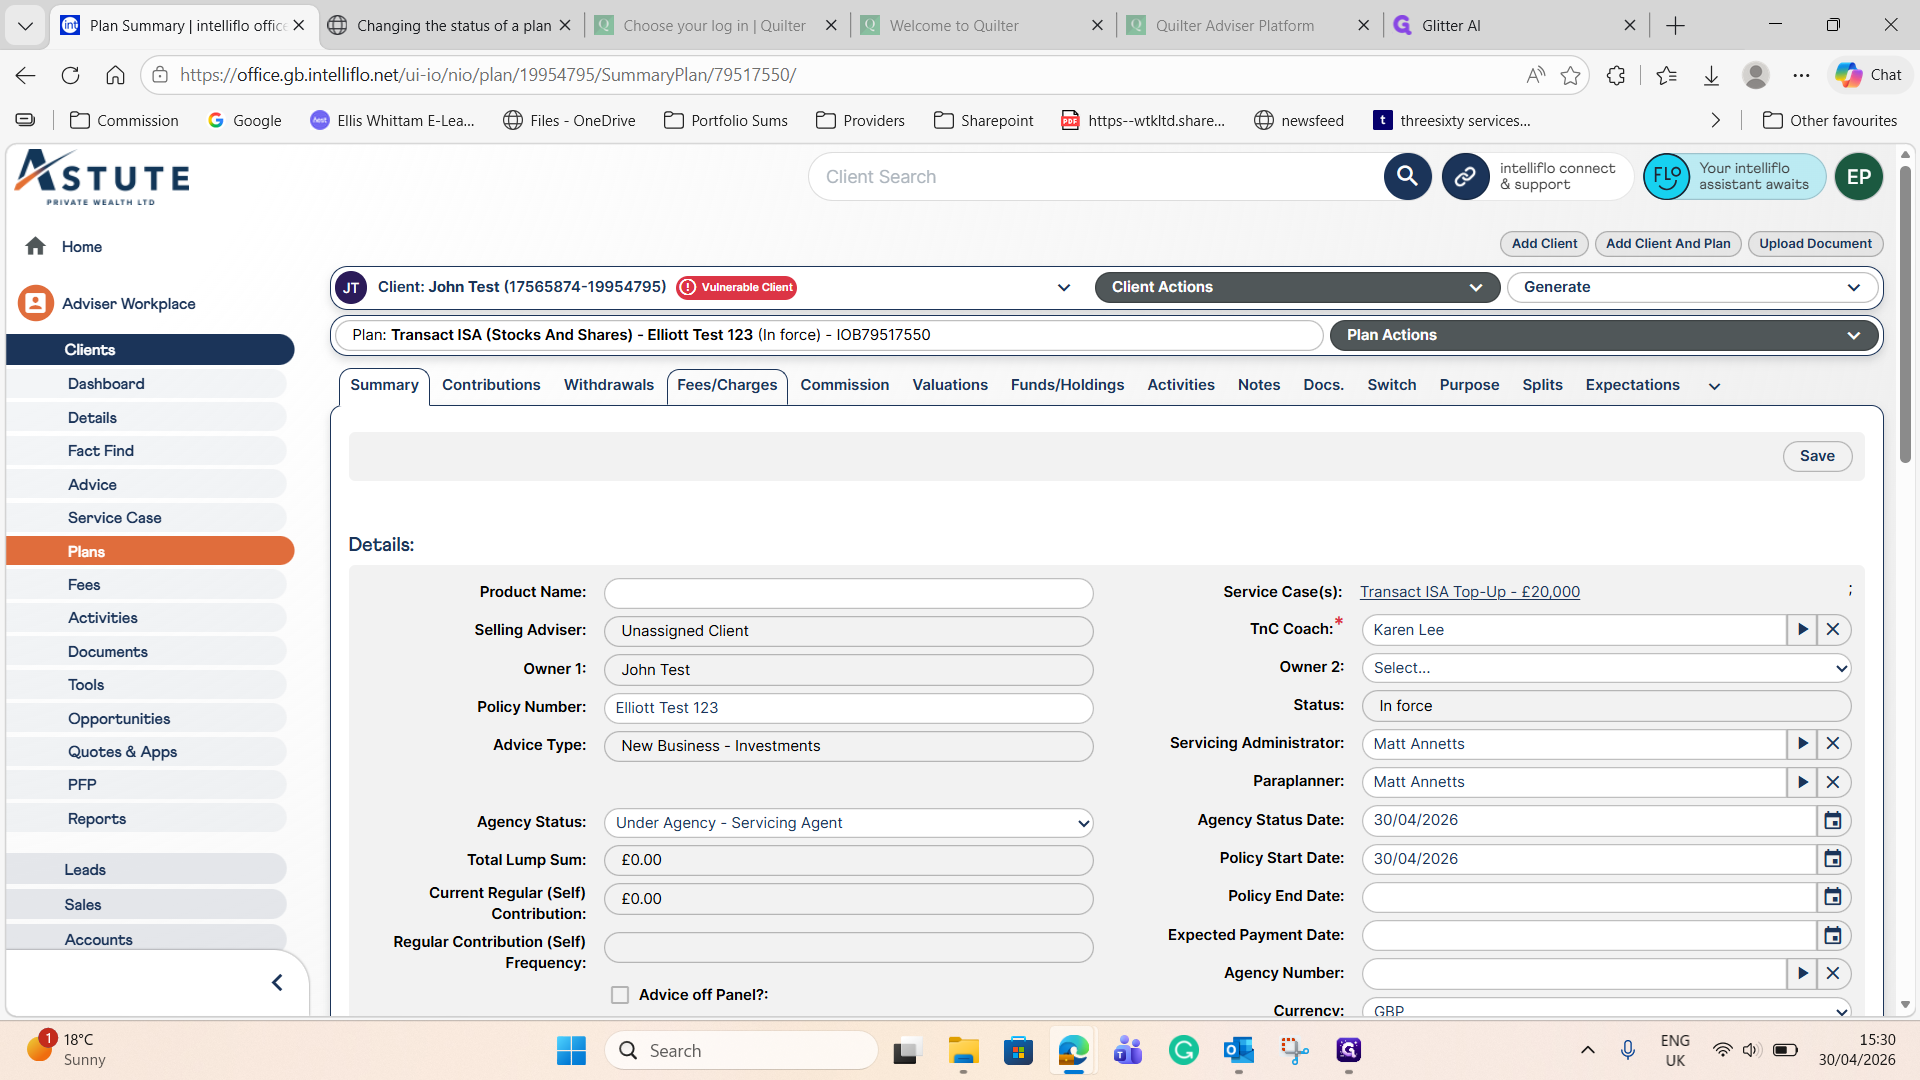Switch to the Funds/Holdings tab

pyautogui.click(x=1067, y=385)
